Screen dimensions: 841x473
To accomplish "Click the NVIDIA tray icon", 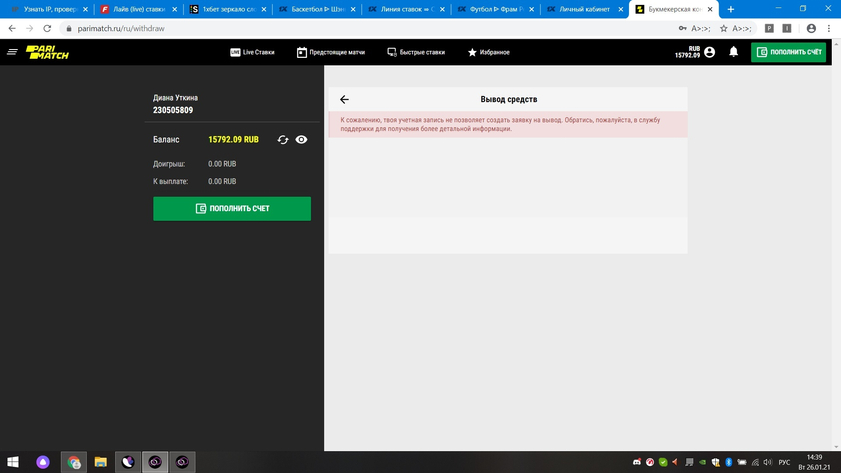I will coord(702,462).
